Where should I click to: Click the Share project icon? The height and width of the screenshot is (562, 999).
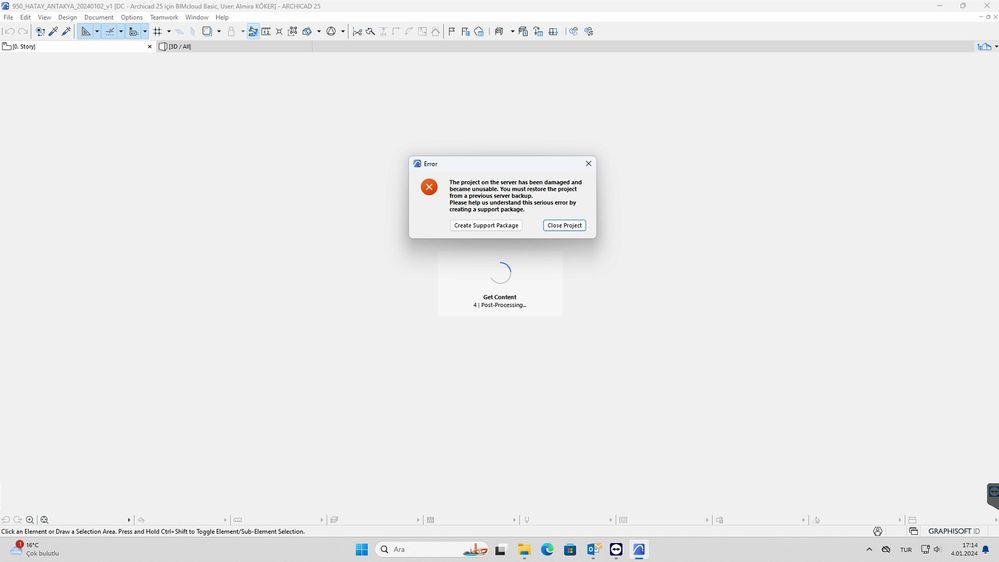click(573, 31)
